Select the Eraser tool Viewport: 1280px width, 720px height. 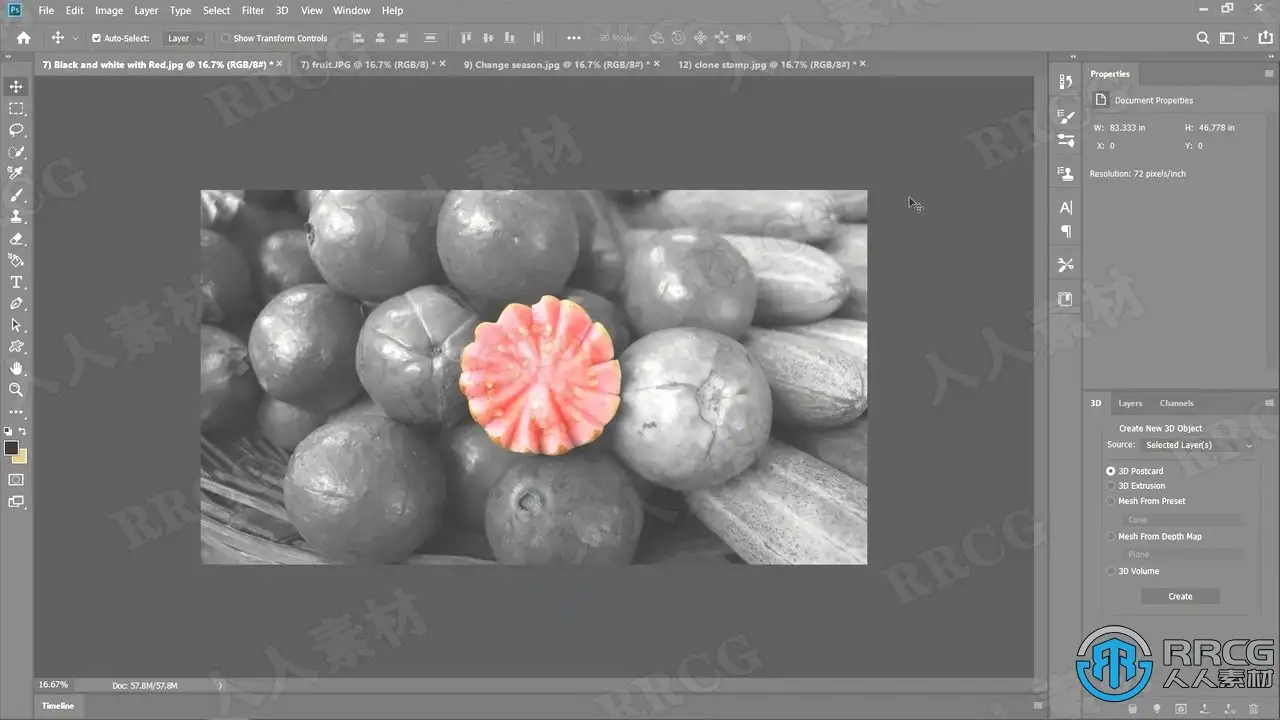[x=16, y=239]
